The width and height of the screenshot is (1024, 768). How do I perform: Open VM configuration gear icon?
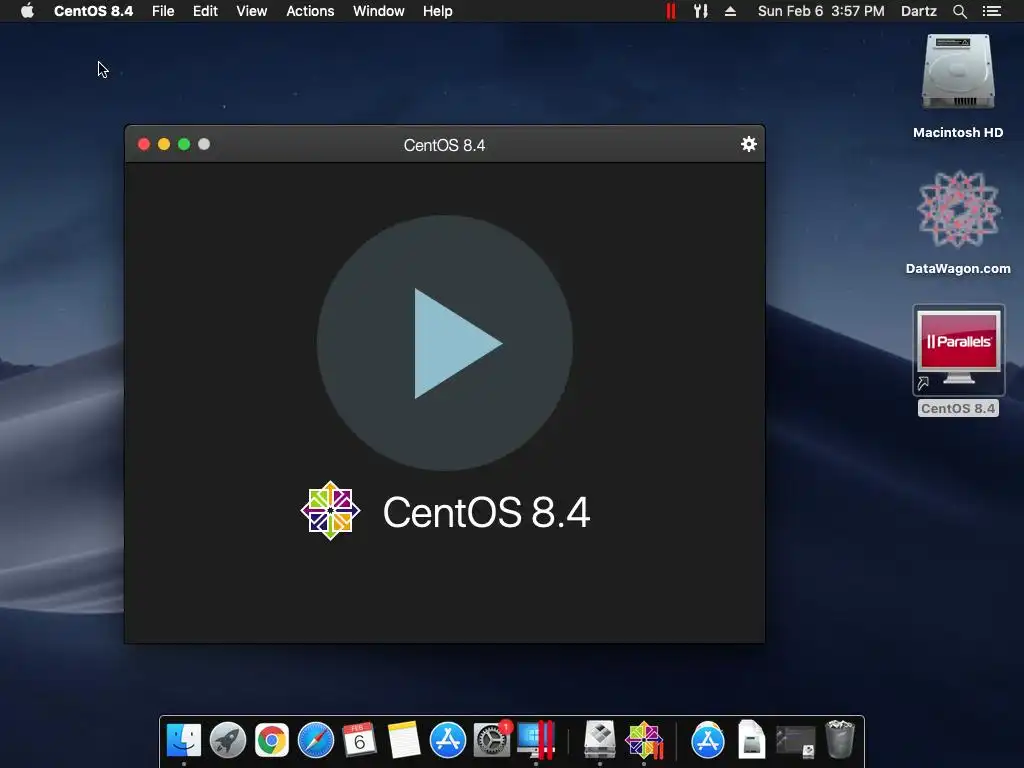(748, 144)
